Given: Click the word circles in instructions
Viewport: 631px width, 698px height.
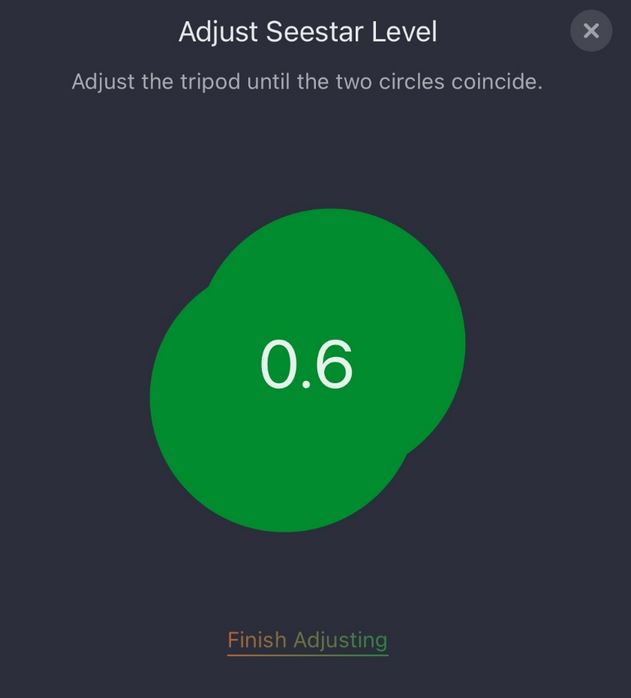Looking at the screenshot, I should coord(411,82).
